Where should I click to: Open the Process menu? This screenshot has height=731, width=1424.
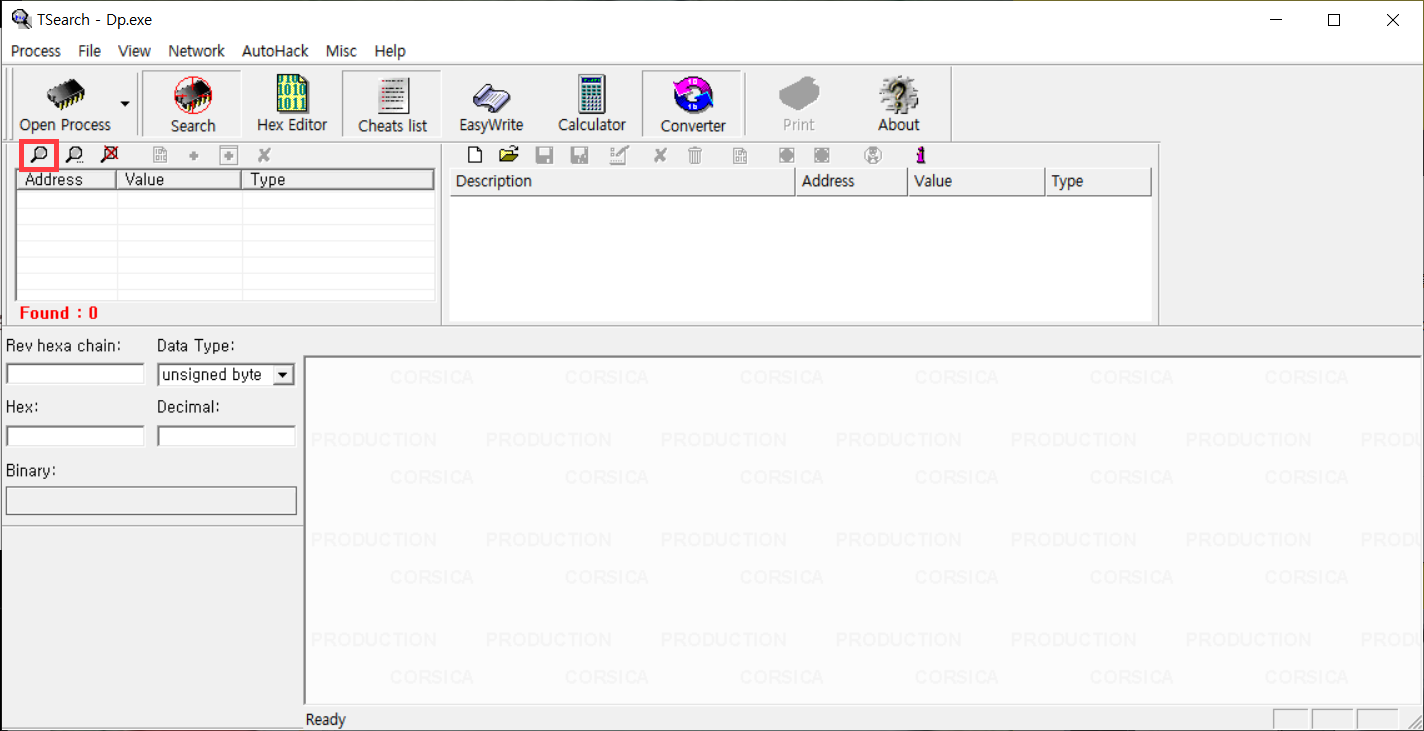coord(36,51)
